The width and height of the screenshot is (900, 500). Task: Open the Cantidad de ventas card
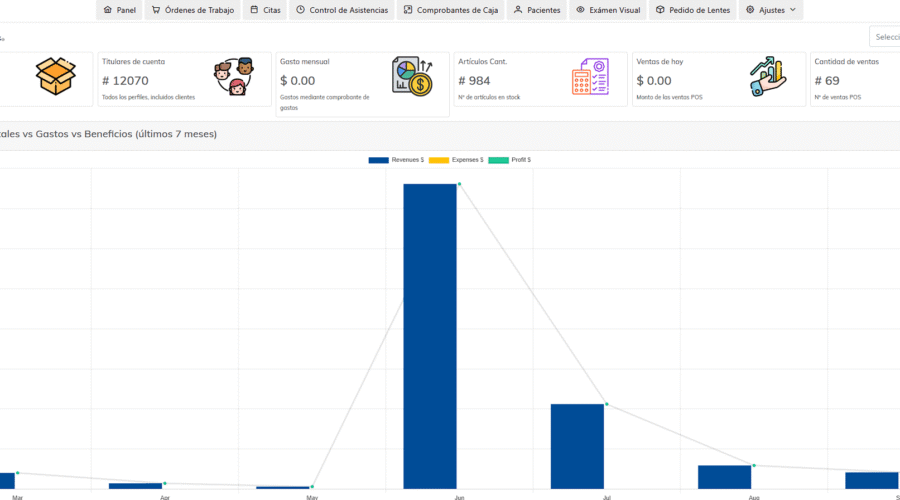coord(855,79)
